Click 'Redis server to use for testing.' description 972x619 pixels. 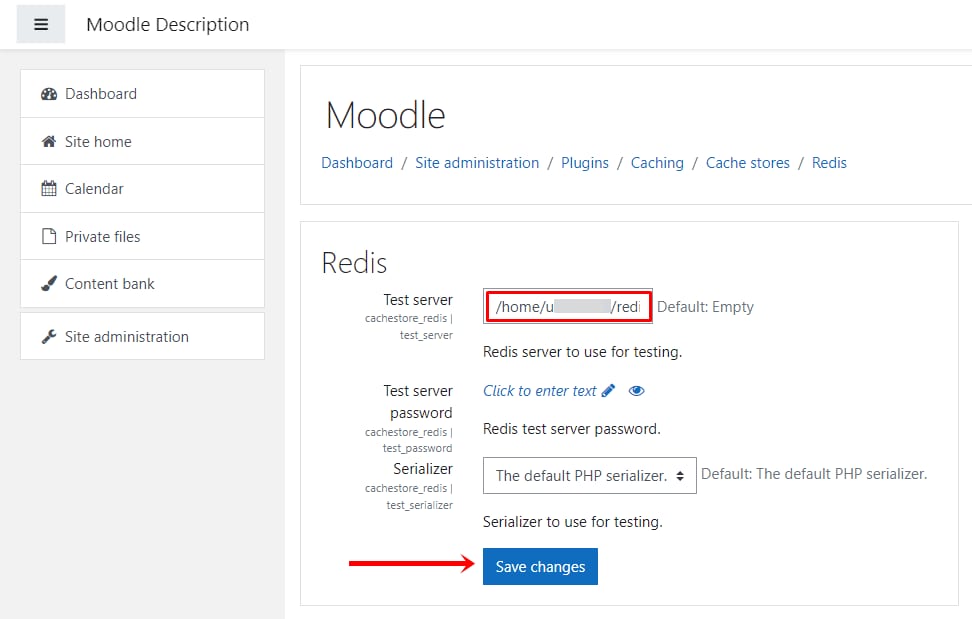coord(583,352)
